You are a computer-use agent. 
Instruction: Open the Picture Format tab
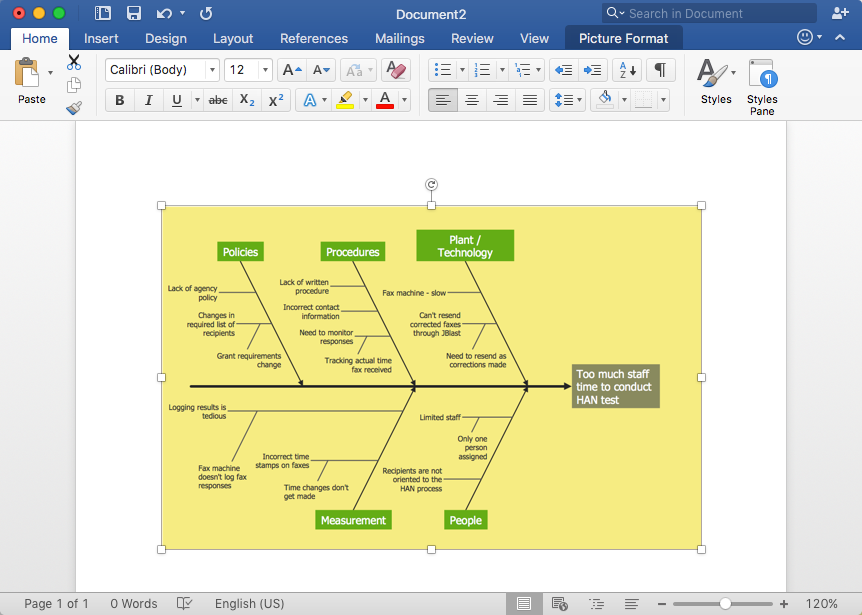point(624,38)
